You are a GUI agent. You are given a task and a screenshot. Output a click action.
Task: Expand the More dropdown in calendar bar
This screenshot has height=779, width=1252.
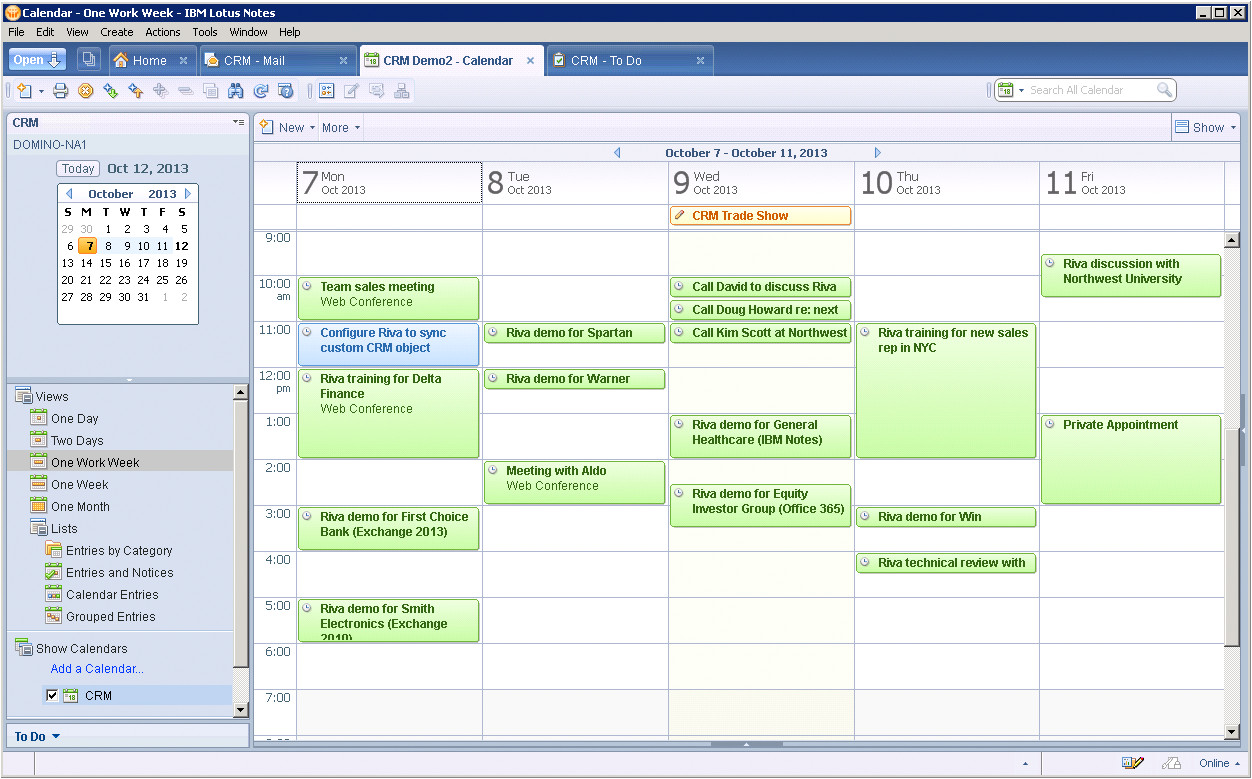click(357, 128)
